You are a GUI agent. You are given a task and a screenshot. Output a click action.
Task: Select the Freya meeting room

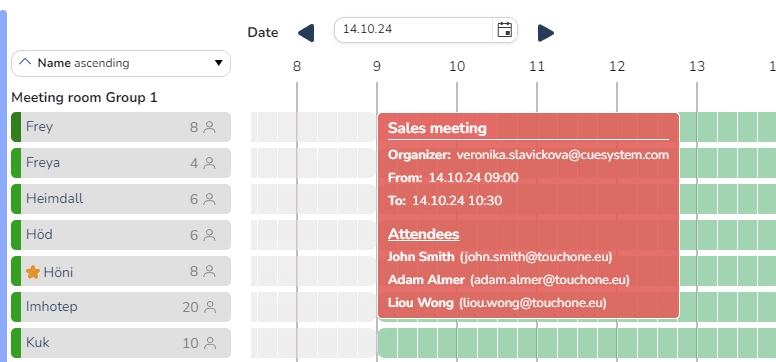coord(121,163)
